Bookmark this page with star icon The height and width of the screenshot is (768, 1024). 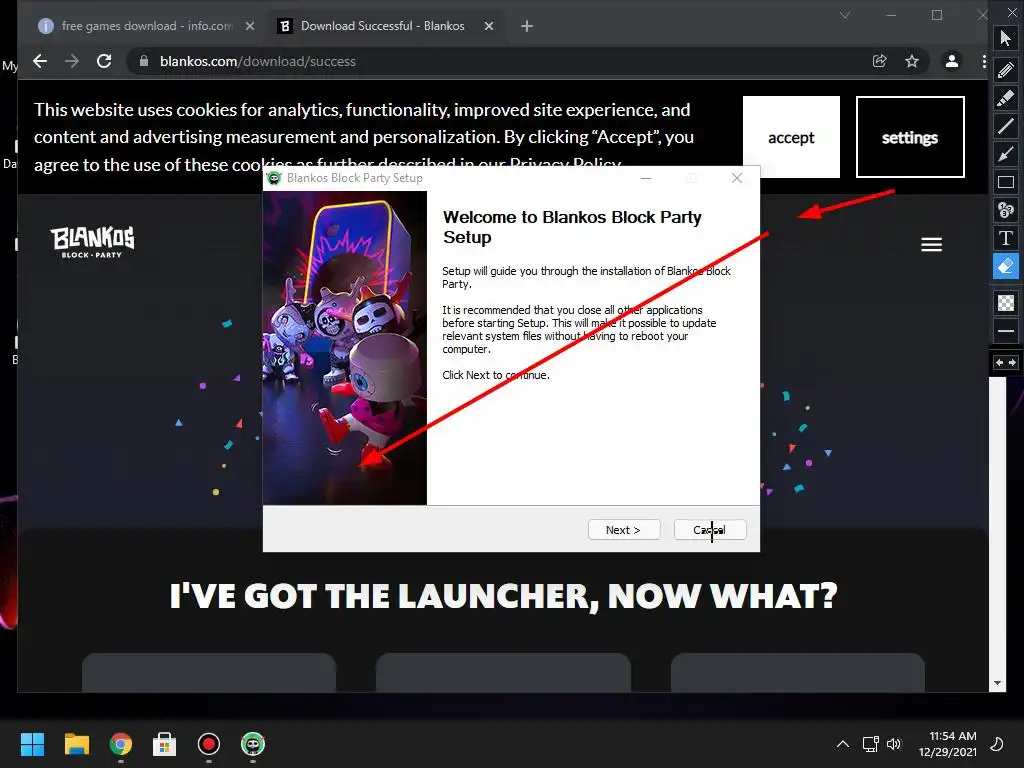[x=912, y=61]
